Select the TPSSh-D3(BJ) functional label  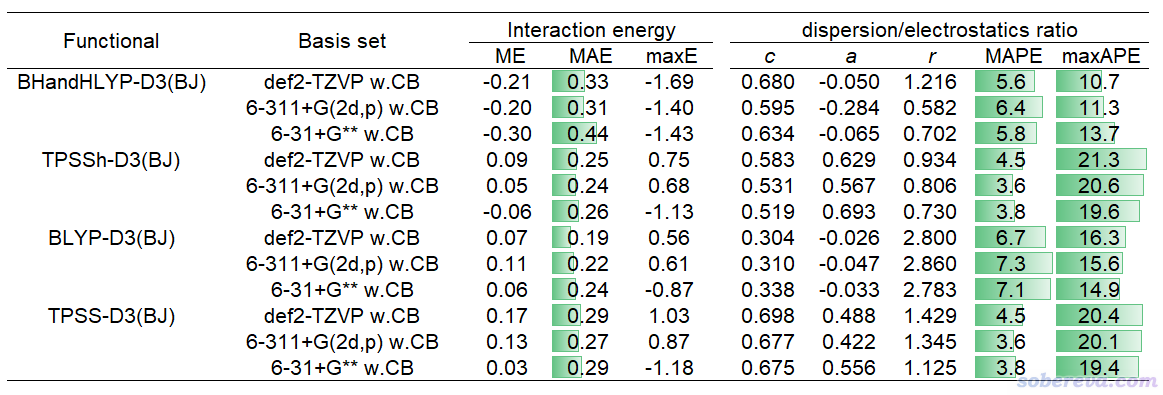111,160
